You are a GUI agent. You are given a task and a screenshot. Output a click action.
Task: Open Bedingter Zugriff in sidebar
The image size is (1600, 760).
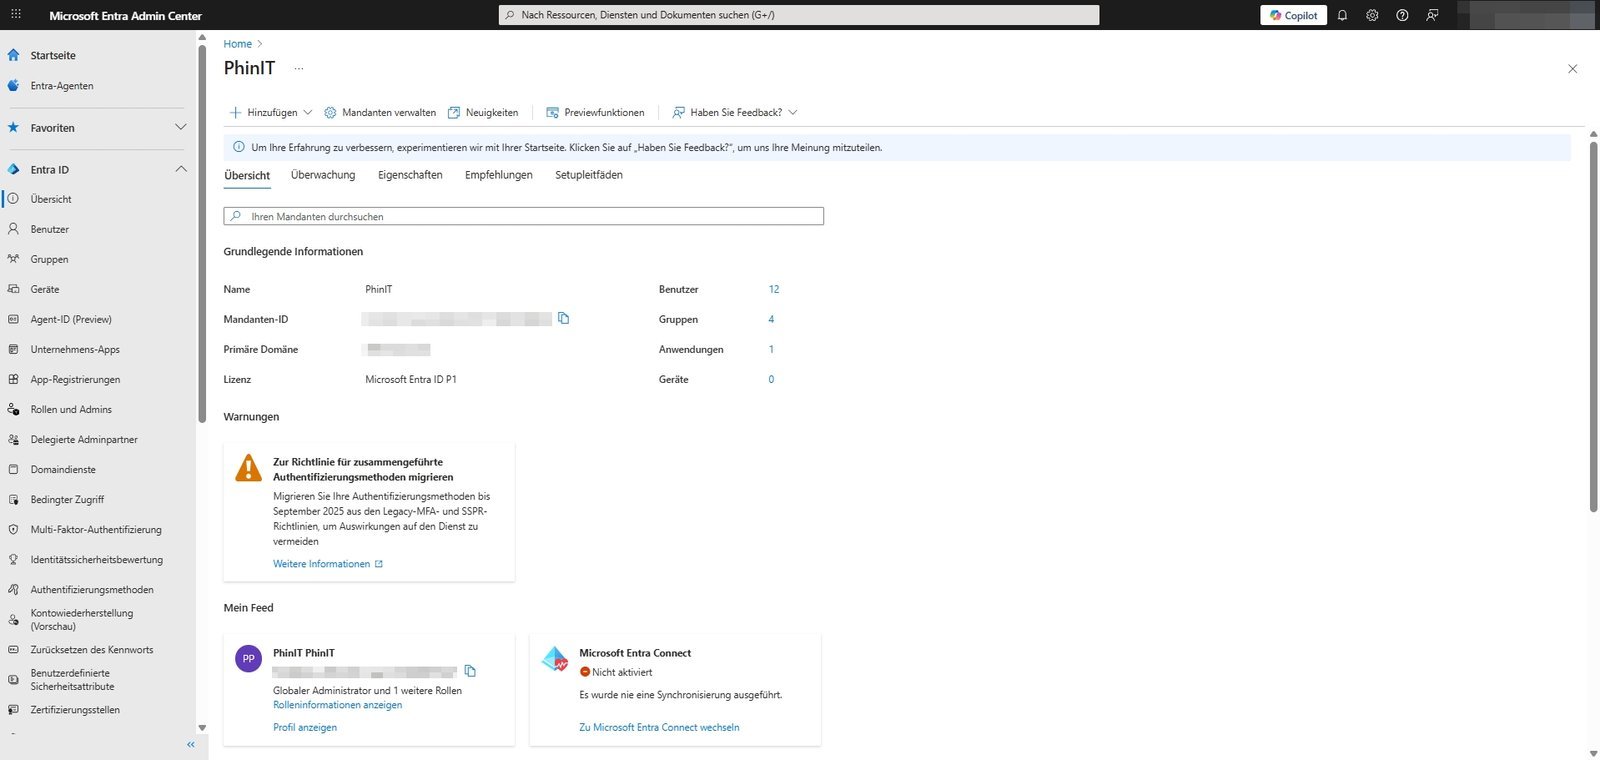(67, 499)
